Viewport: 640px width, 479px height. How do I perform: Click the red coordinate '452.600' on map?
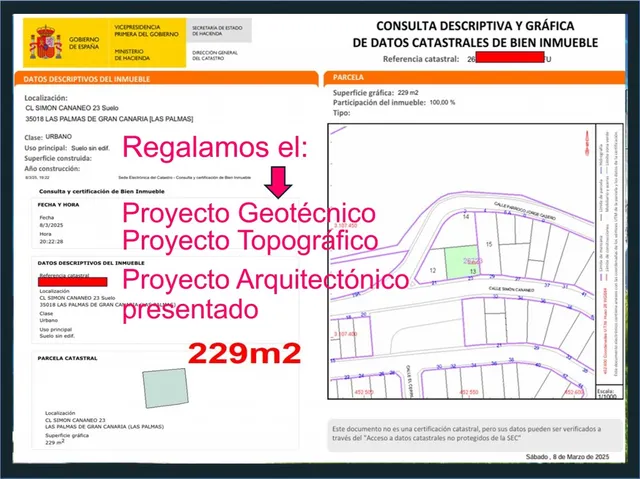[574, 392]
